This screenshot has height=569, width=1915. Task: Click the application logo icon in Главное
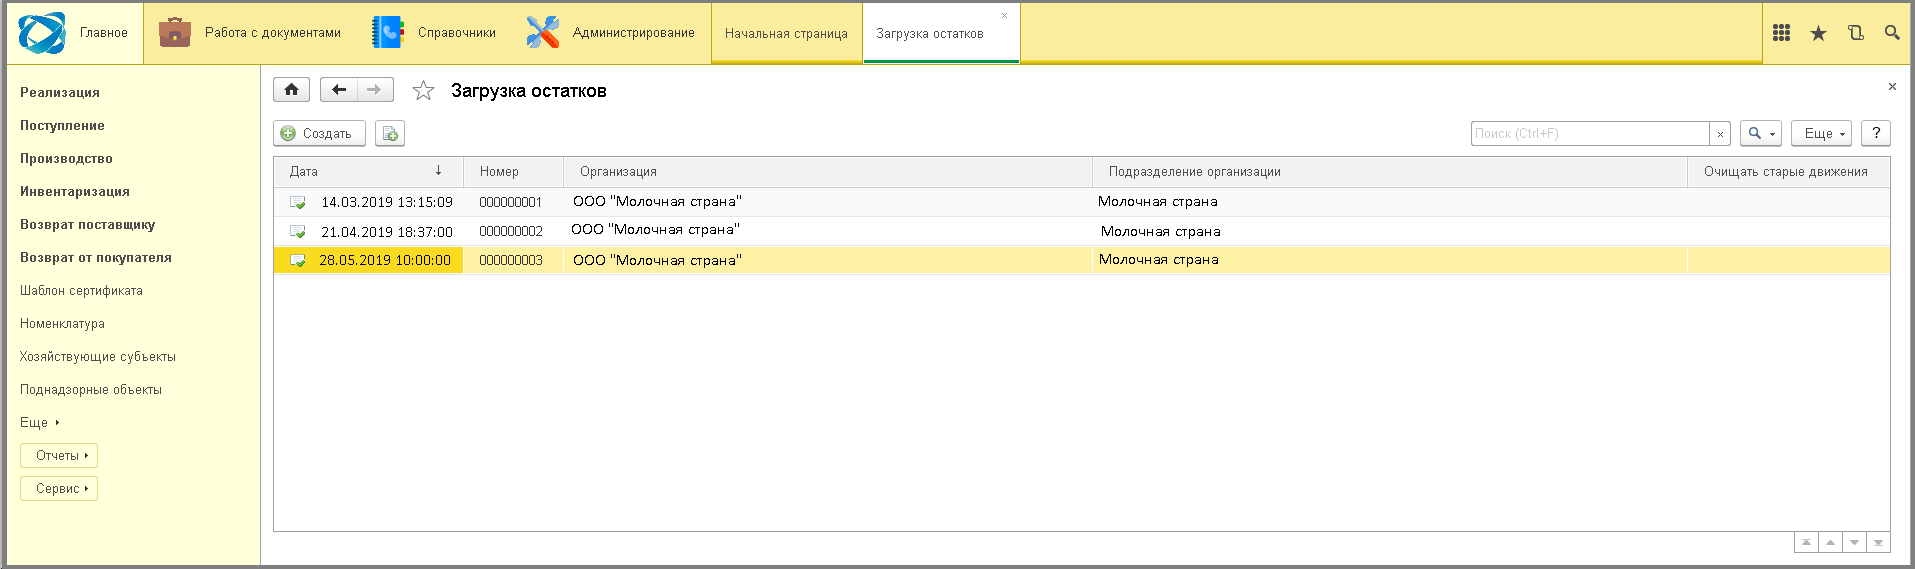[42, 33]
